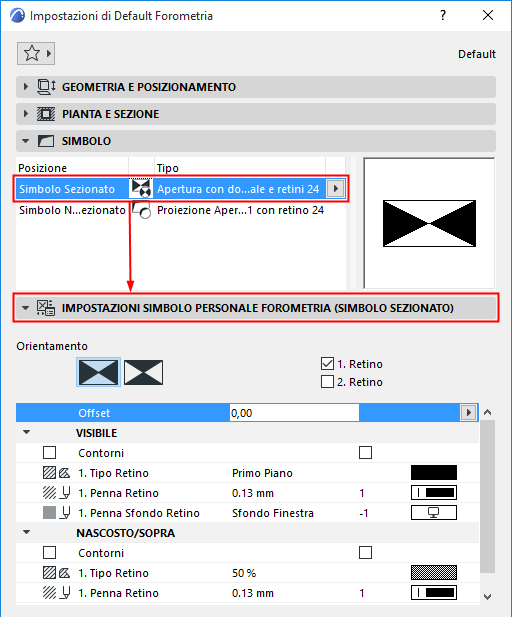The width and height of the screenshot is (512, 617).
Task: Click the Primo Piano fill type value
Action: 262,473
